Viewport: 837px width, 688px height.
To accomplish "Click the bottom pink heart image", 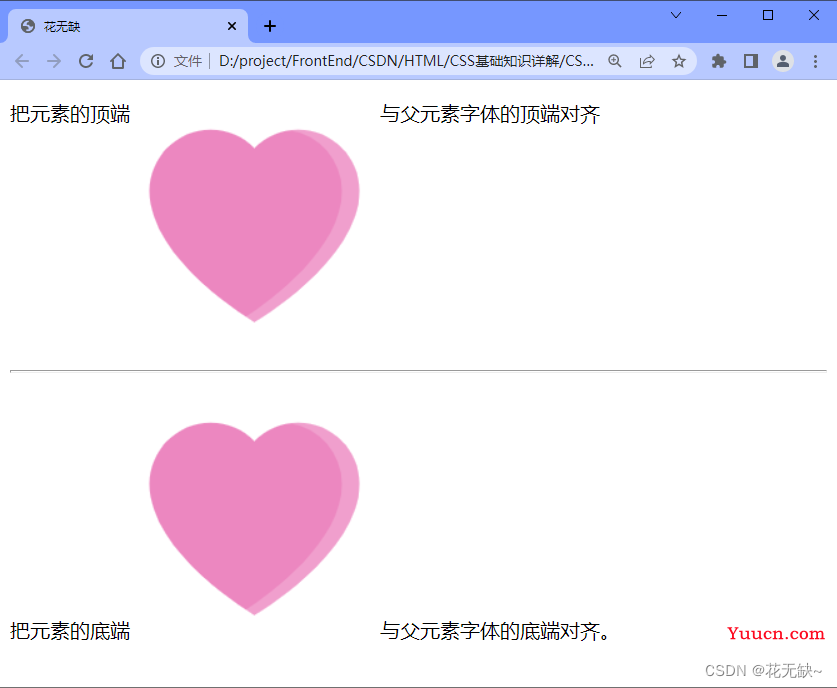I will click(254, 518).
